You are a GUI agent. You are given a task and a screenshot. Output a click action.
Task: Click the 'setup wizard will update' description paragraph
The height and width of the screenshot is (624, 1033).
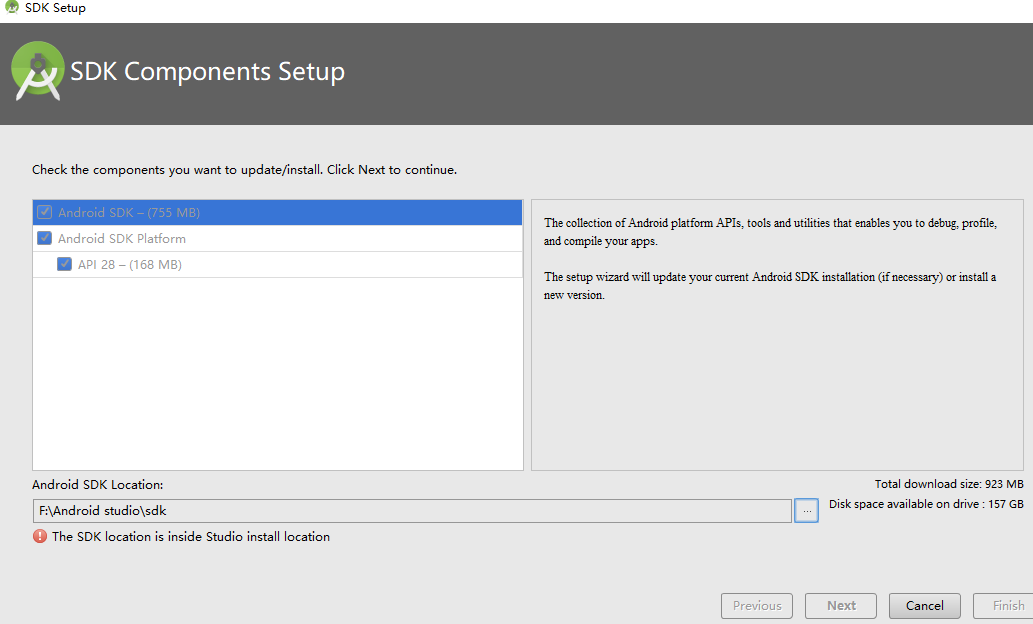[x=769, y=286]
